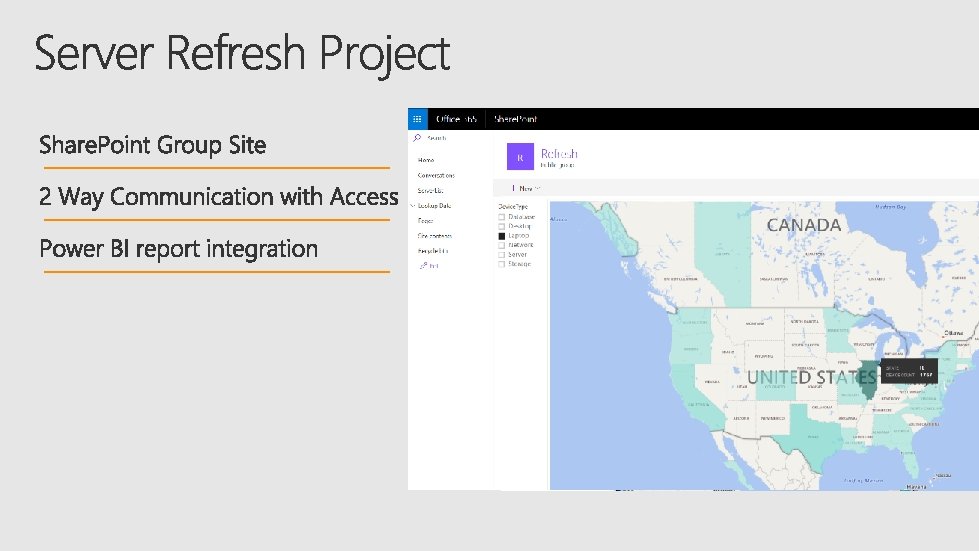Click the SharePoint header title
This screenshot has width=979, height=551.
point(515,119)
